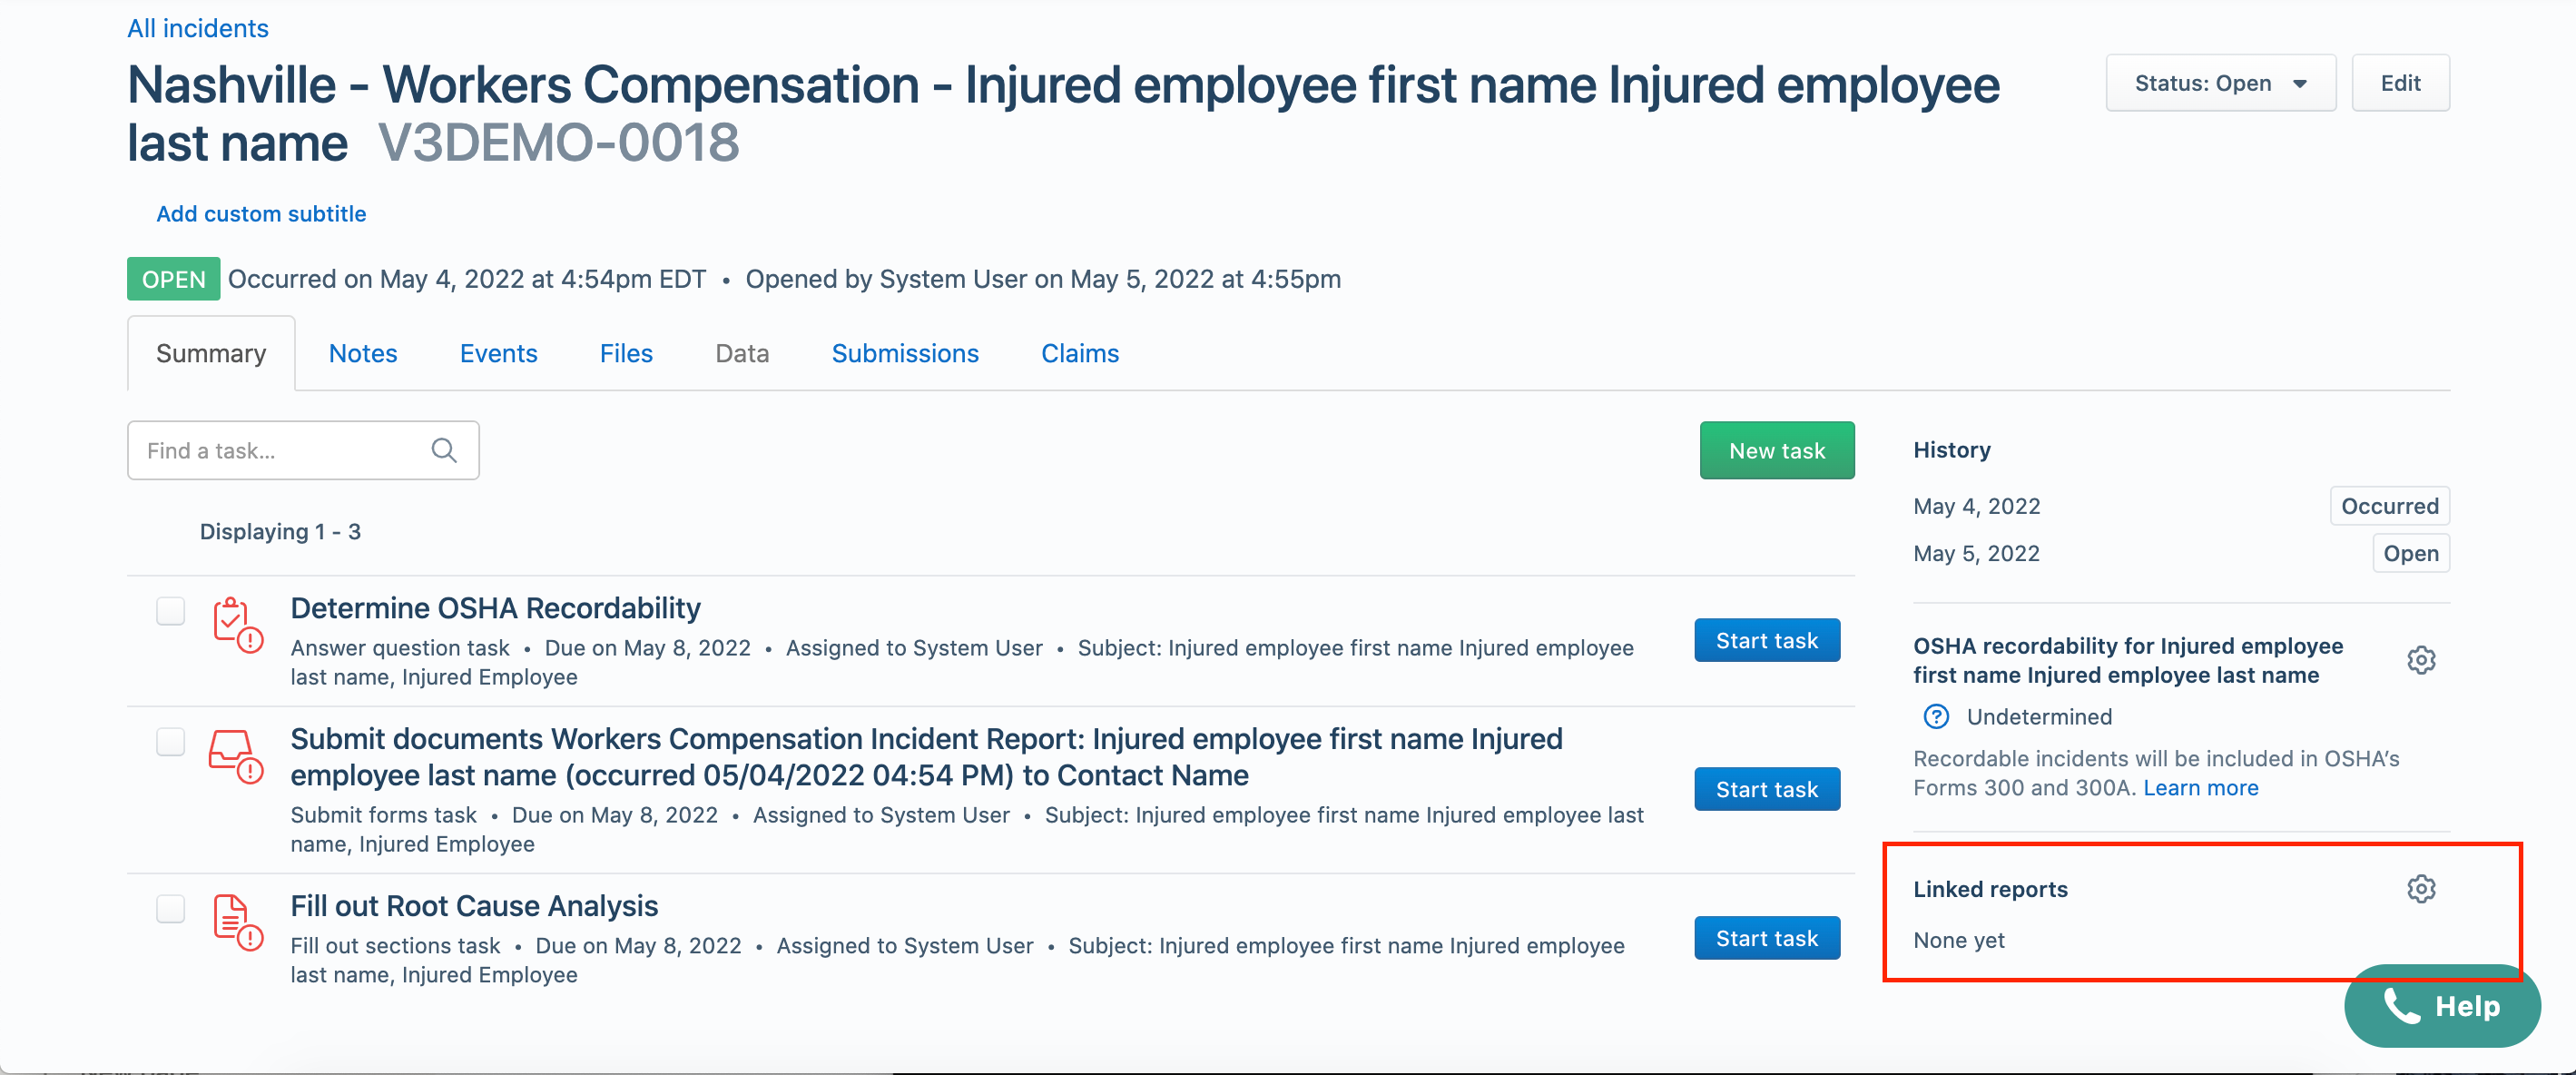Click the phone icon on Help button
Viewport: 2576px width, 1075px height.
click(2401, 1006)
